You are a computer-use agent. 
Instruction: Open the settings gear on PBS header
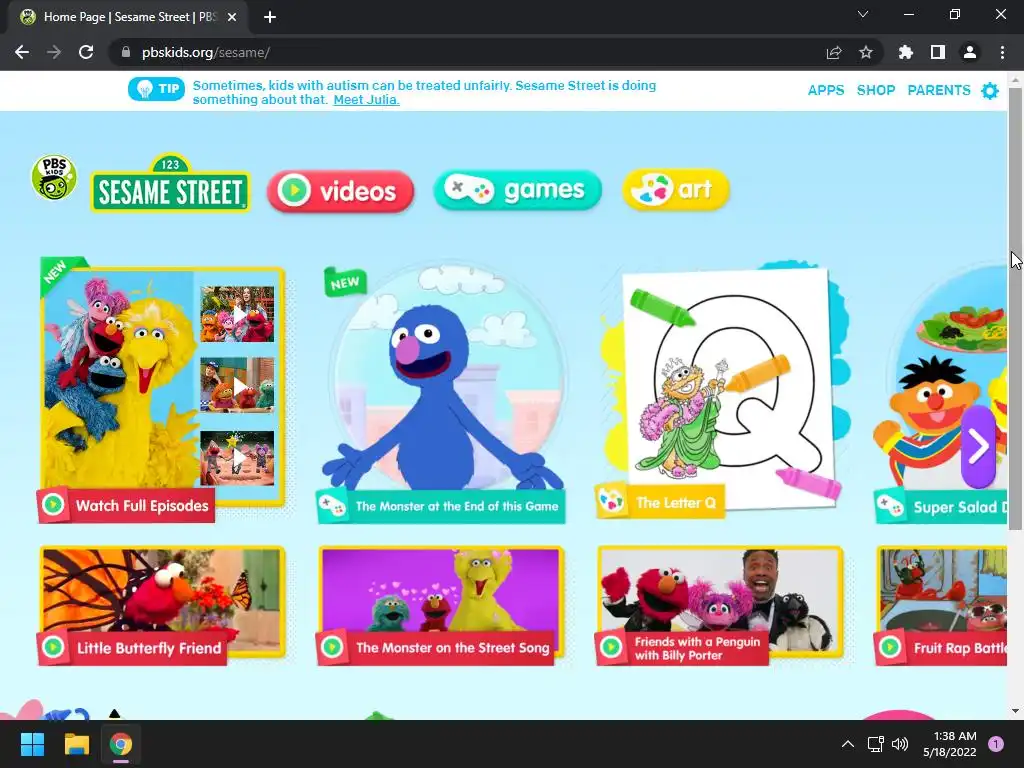(x=990, y=91)
